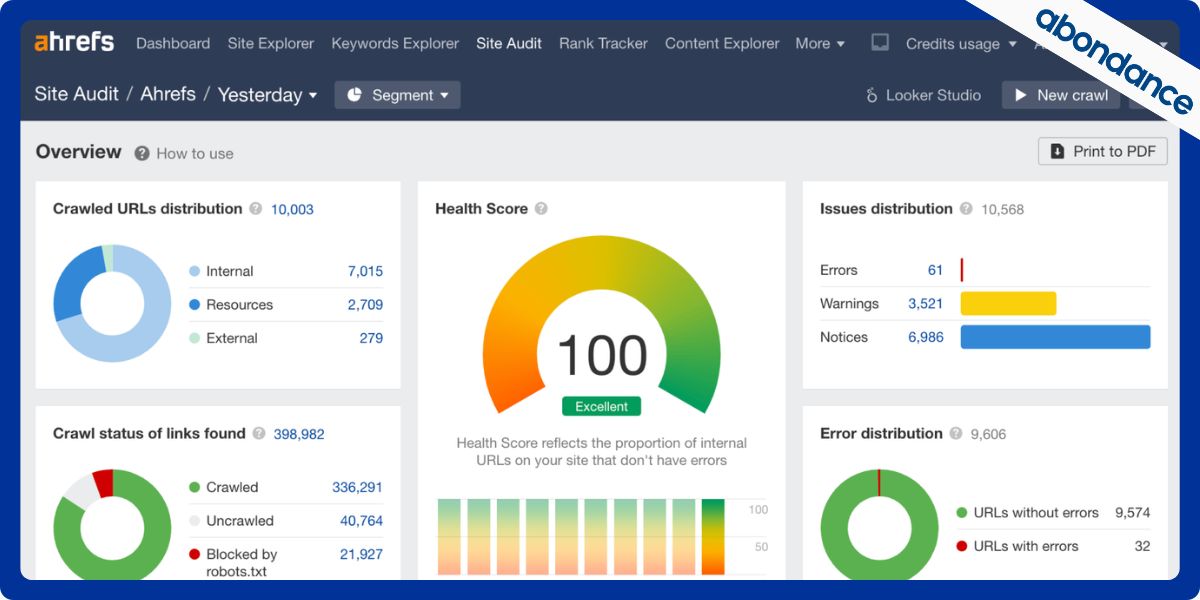Open Looker Studio link
This screenshot has width=1200, height=600.
pos(923,95)
